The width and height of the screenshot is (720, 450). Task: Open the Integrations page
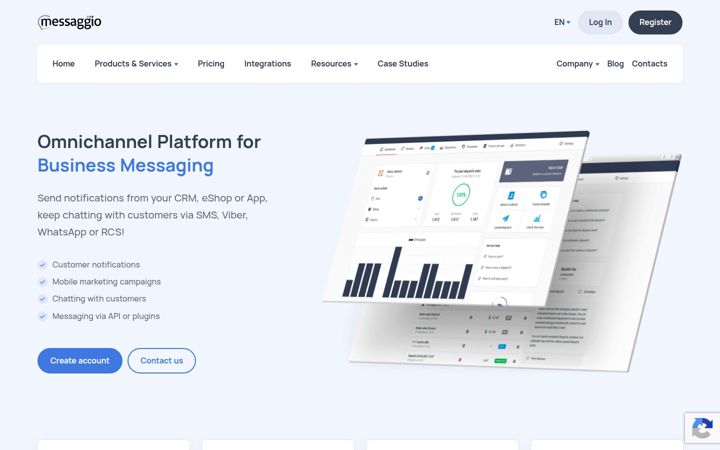pyautogui.click(x=268, y=64)
